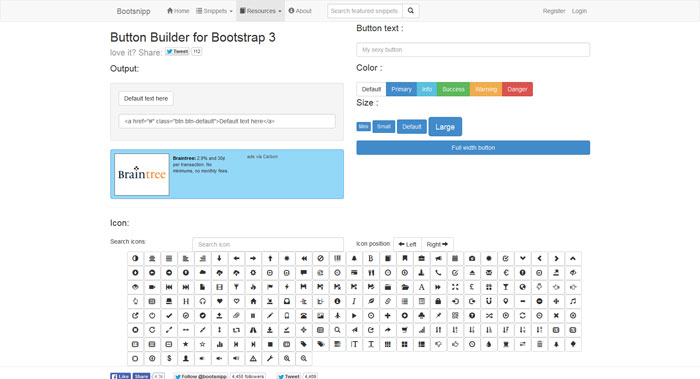Click the generated HTML code output field
Image resolution: width=700 pixels, height=379 pixels.
pos(227,121)
